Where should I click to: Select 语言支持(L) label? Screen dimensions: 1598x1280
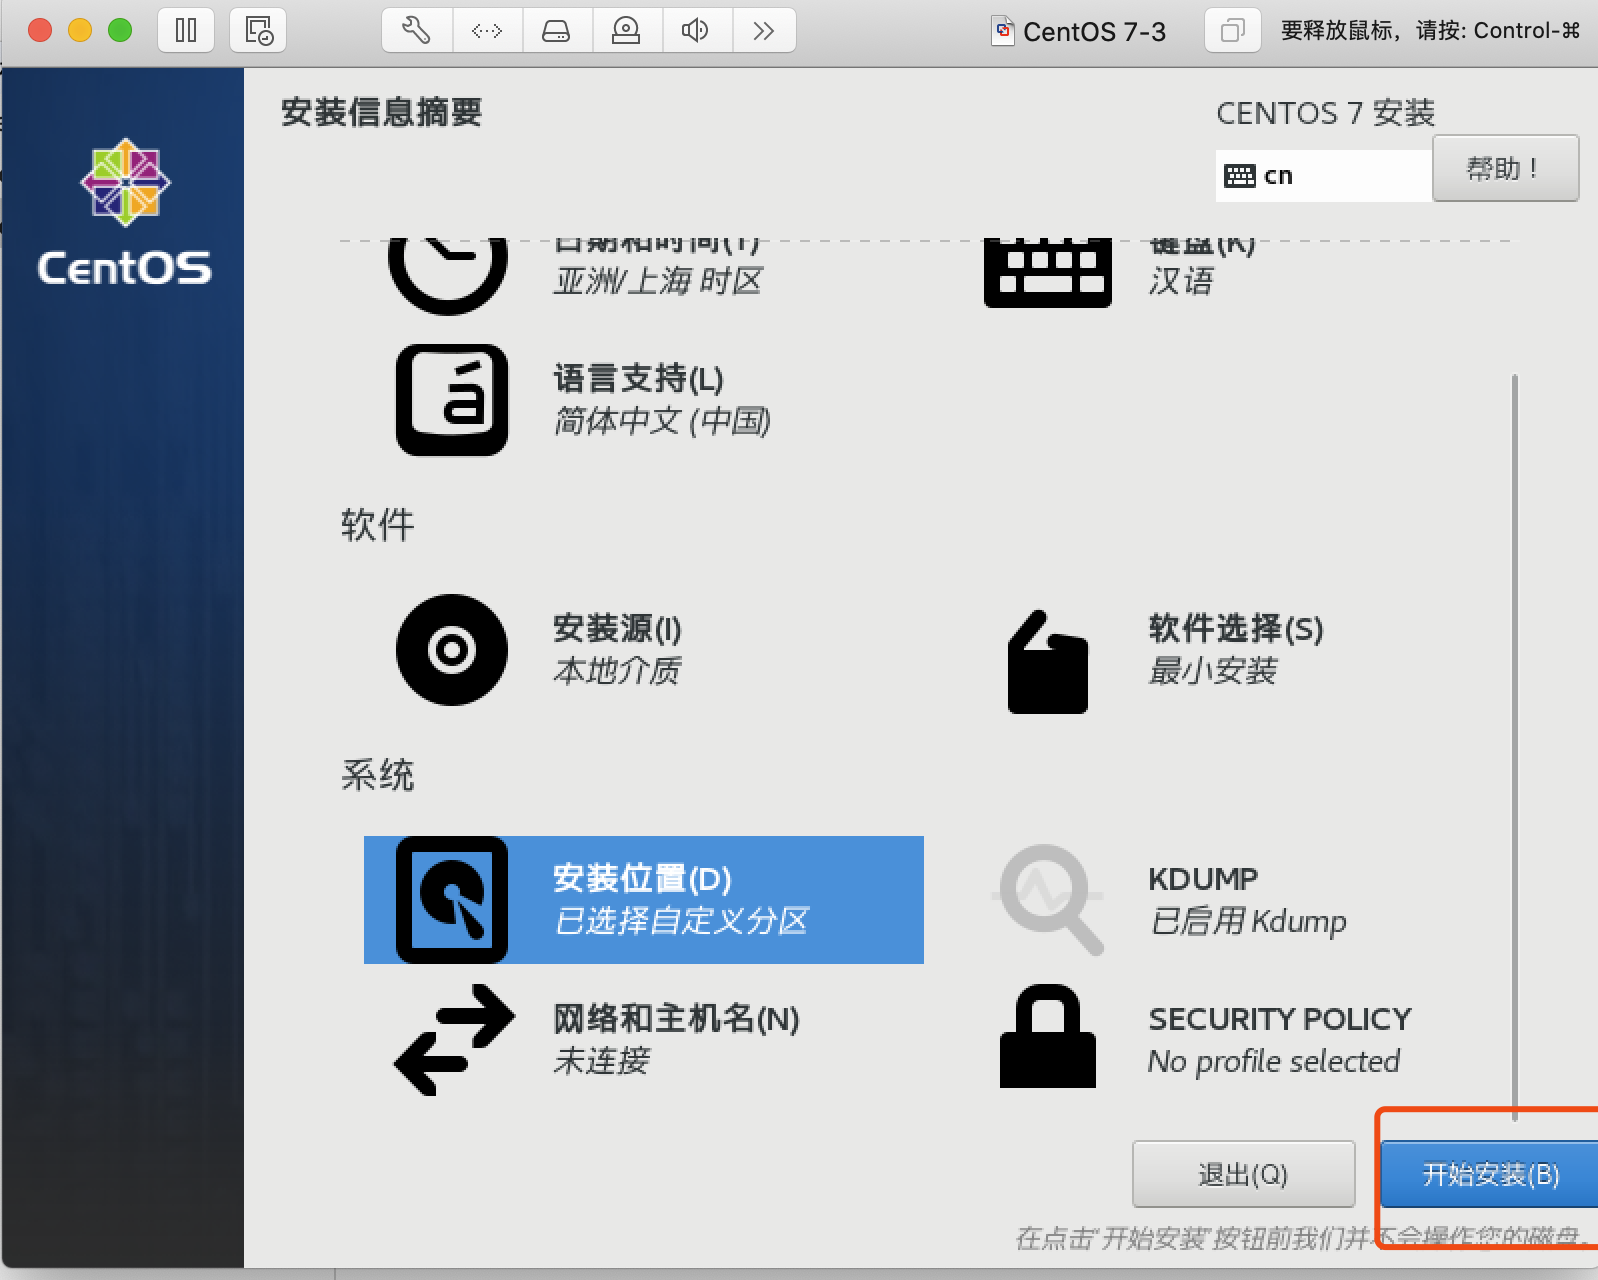pos(638,379)
